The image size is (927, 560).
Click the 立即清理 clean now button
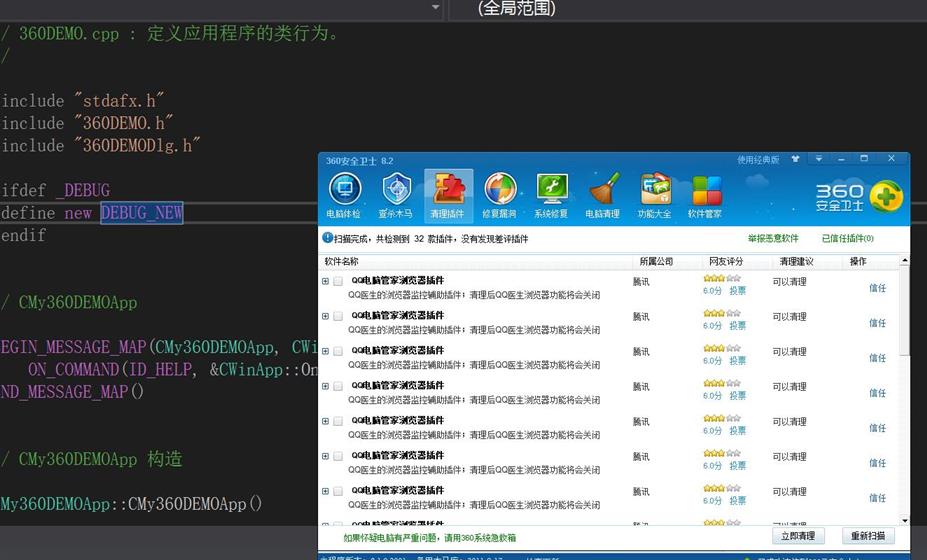coord(798,536)
